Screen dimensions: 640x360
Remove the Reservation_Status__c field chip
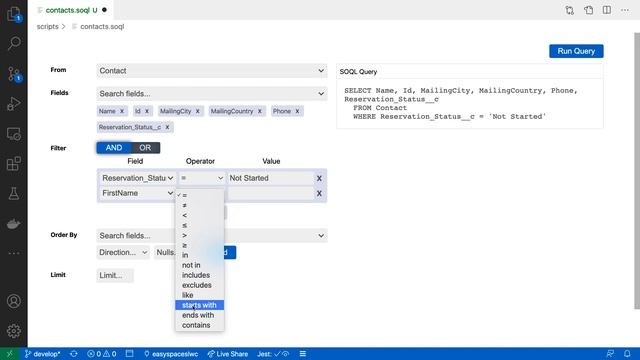[x=167, y=127]
